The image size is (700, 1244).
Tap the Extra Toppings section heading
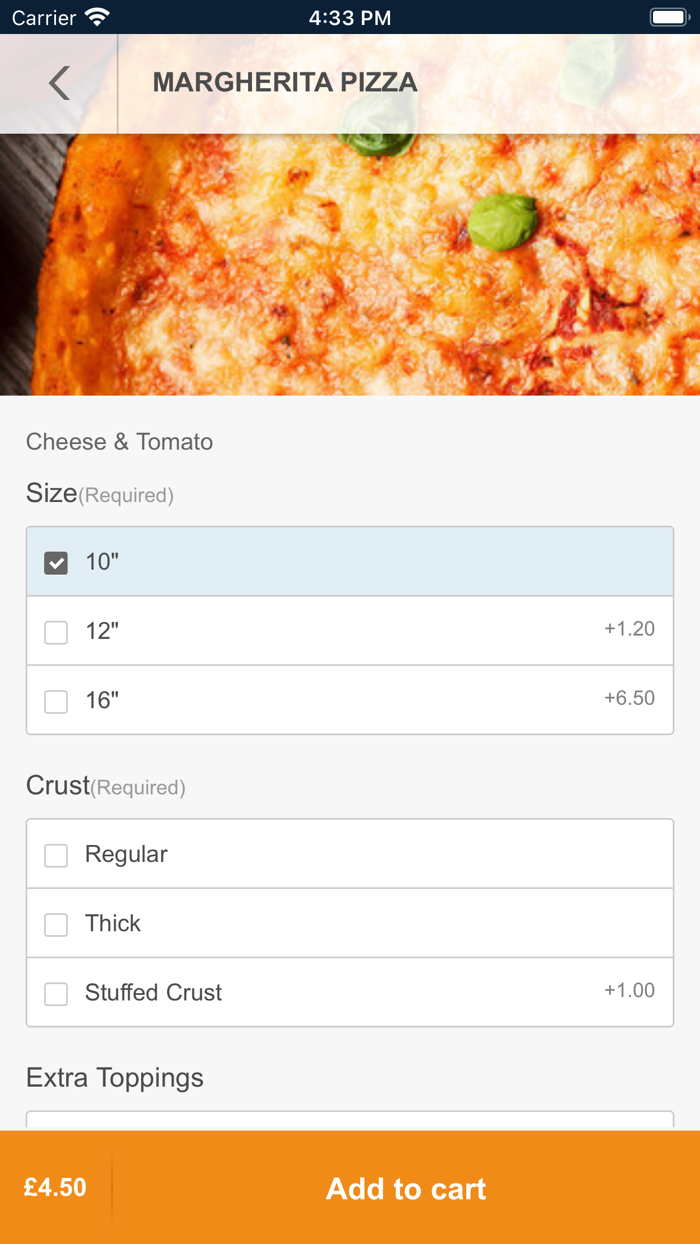point(115,1078)
